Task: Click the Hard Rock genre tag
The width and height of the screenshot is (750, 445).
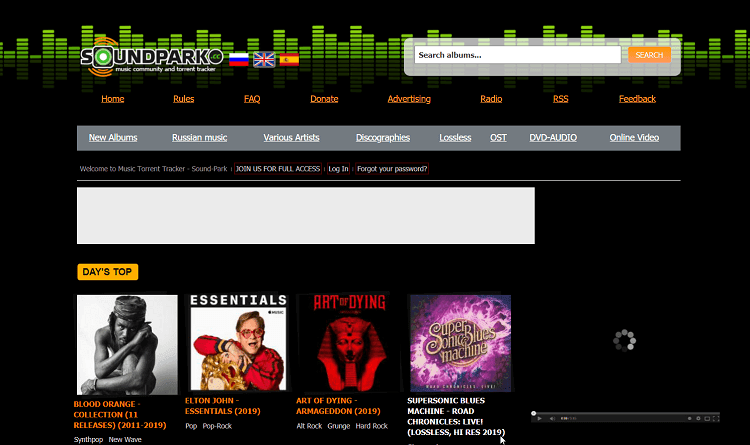Action: tap(372, 426)
